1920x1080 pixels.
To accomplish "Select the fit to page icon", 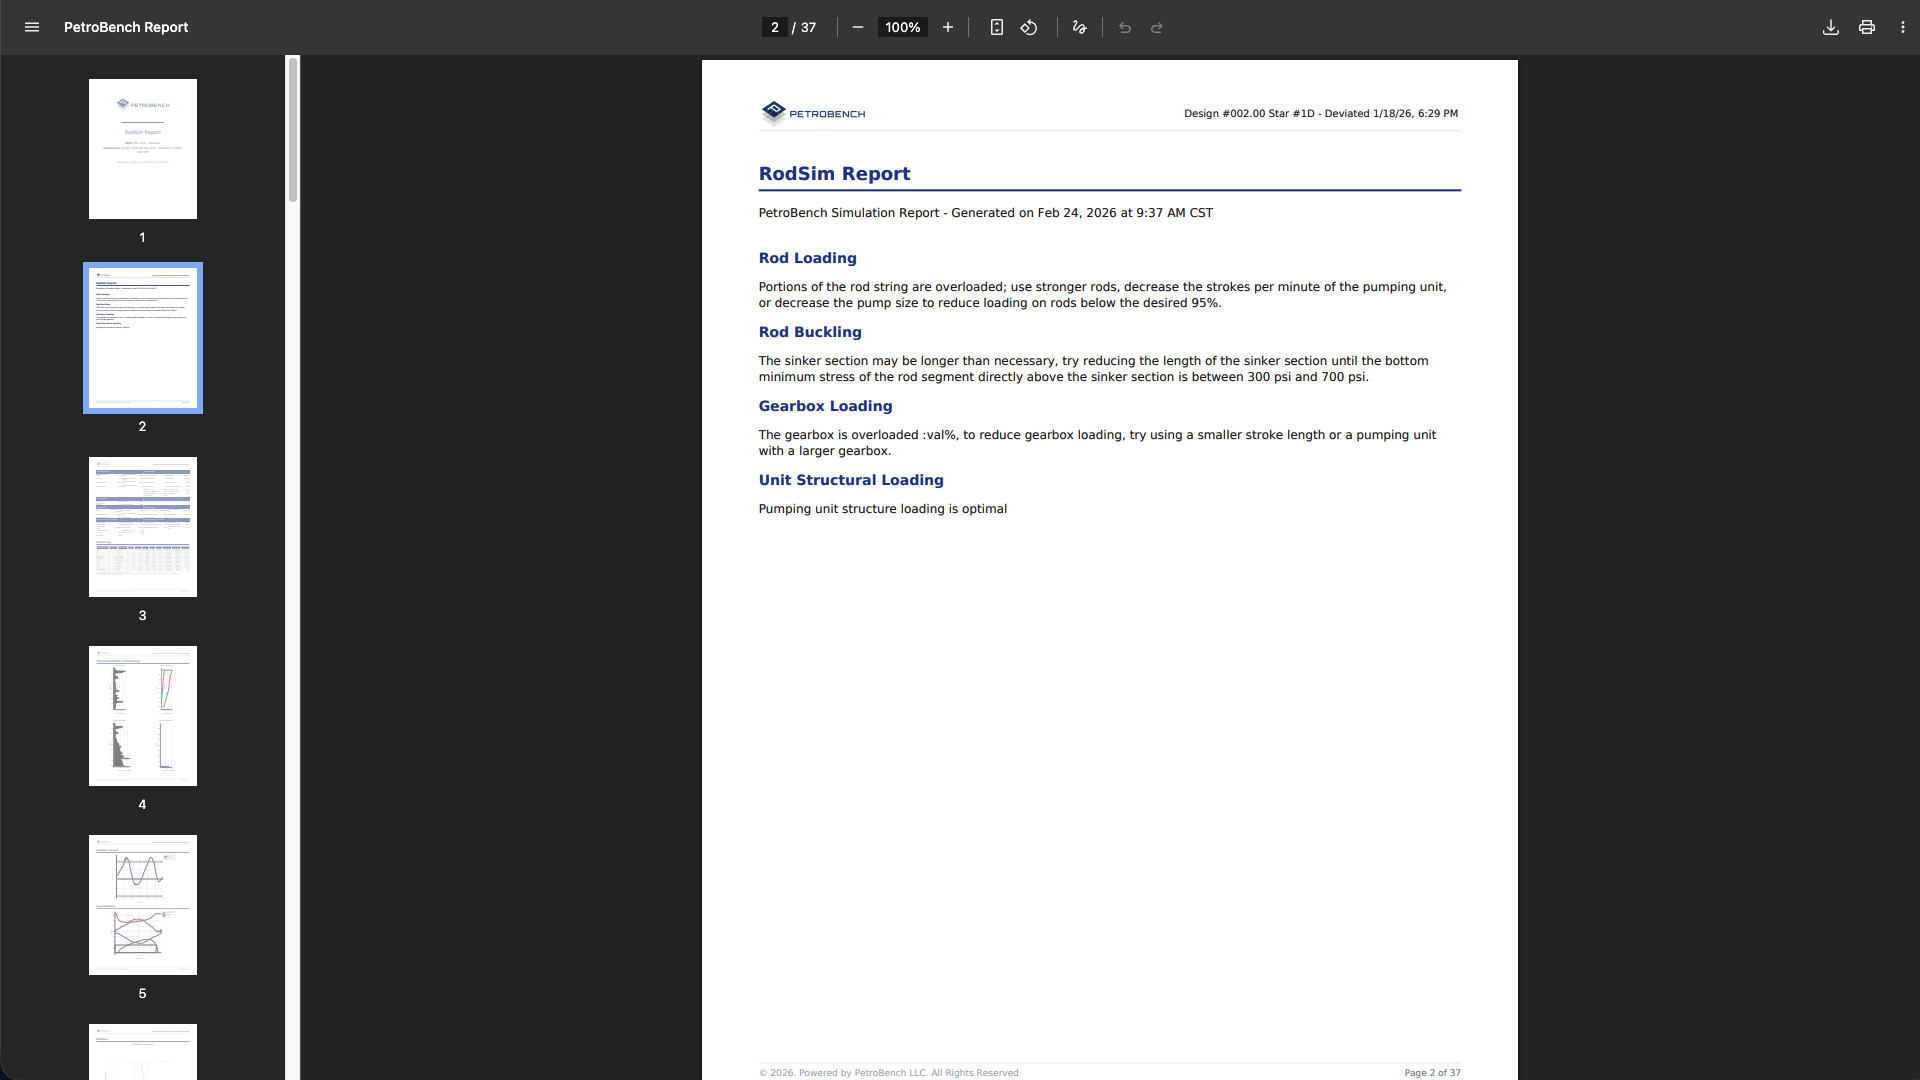I will tap(997, 27).
